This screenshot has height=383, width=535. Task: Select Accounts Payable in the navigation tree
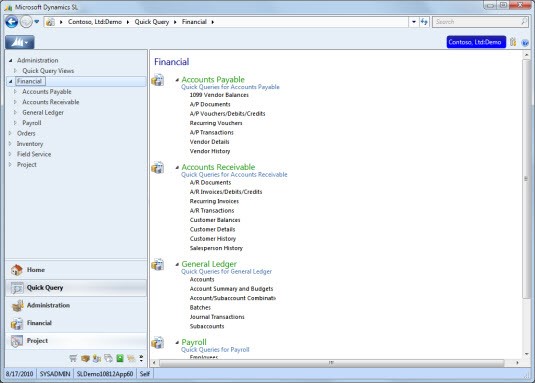[47, 92]
